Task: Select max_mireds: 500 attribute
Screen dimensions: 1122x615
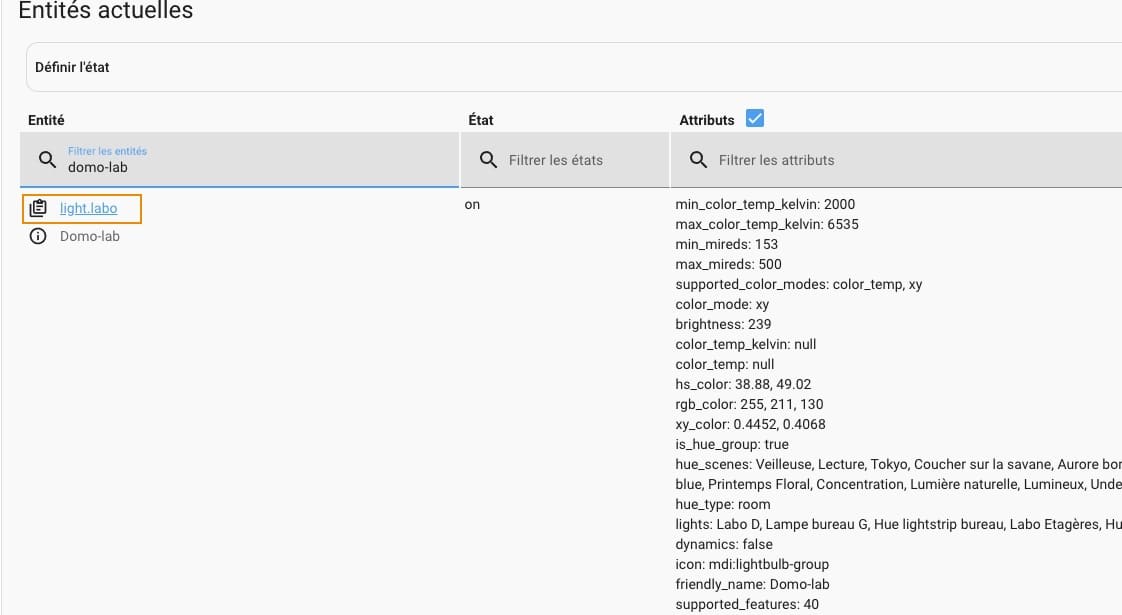Action: (x=728, y=265)
